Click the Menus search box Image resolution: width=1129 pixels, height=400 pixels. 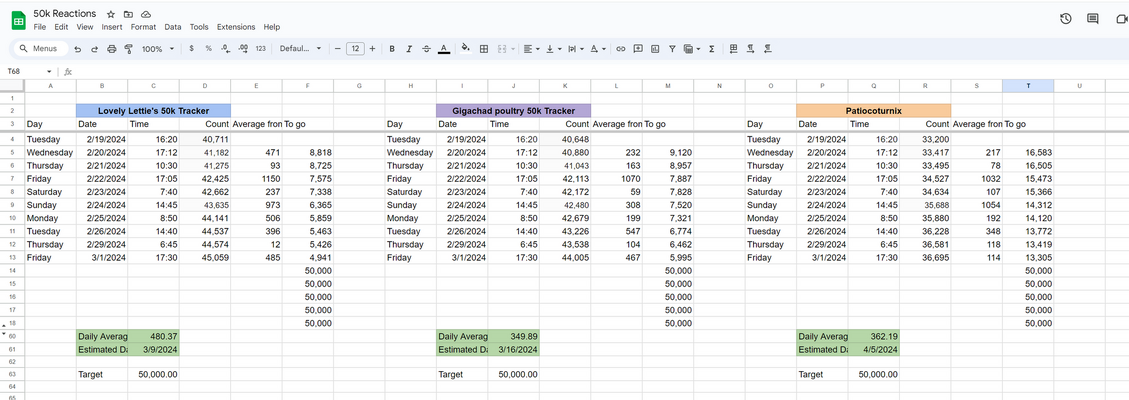[x=42, y=49]
